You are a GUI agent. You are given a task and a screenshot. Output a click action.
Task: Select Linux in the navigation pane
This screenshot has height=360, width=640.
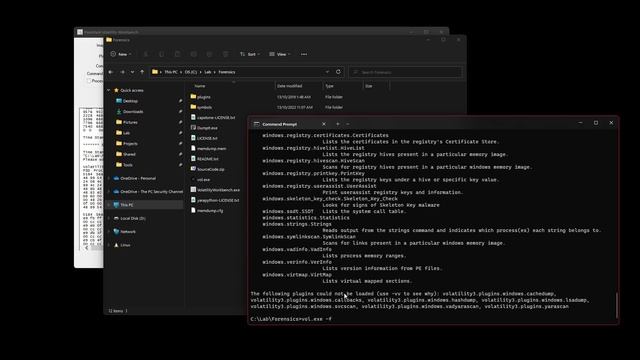tap(125, 245)
